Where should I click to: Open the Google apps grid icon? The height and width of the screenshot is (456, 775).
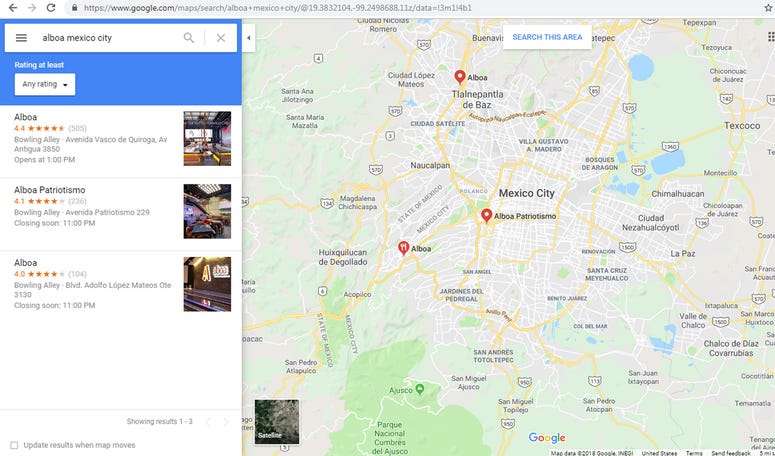[771, 37]
